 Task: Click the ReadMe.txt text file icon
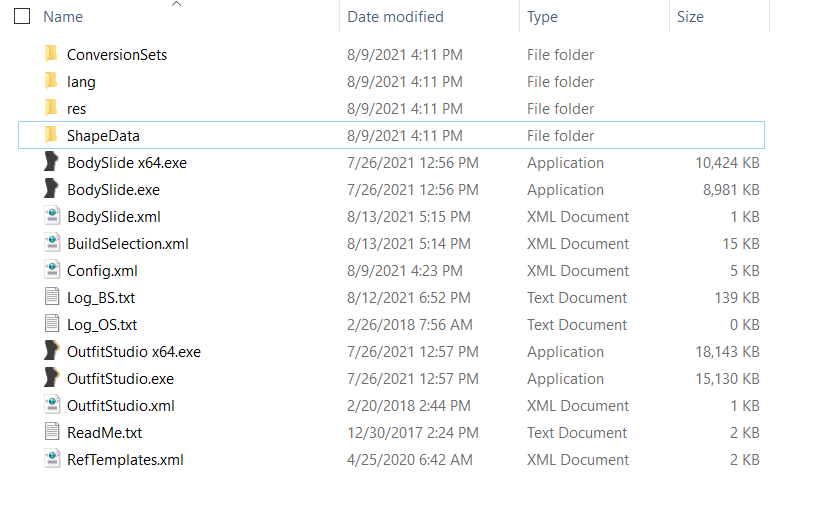[52, 431]
